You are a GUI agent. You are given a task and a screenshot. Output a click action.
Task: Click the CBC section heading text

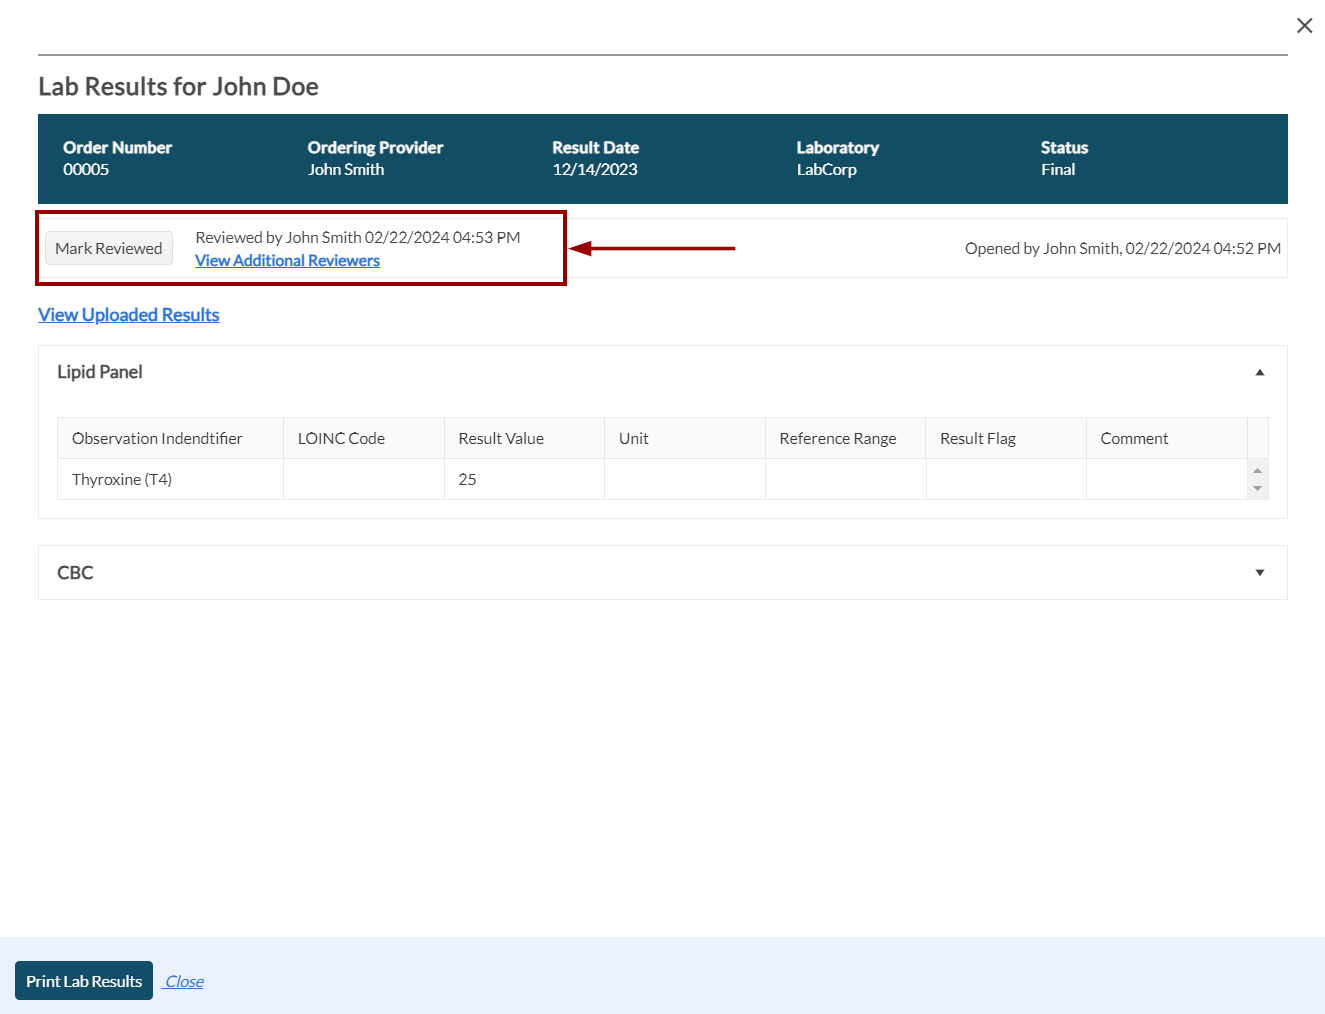[x=75, y=573]
